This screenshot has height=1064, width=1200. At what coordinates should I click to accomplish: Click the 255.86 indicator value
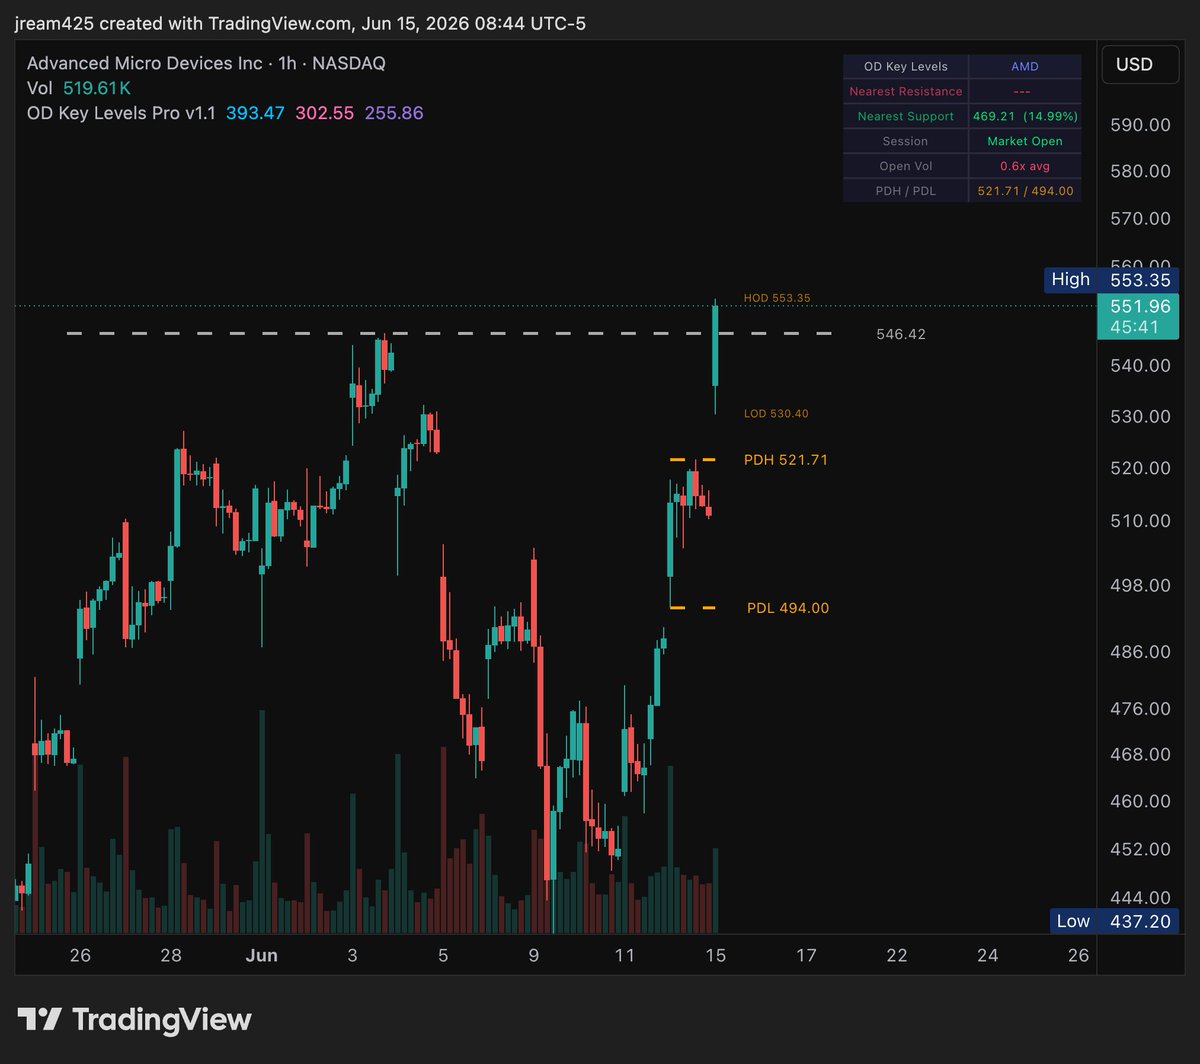(x=394, y=113)
